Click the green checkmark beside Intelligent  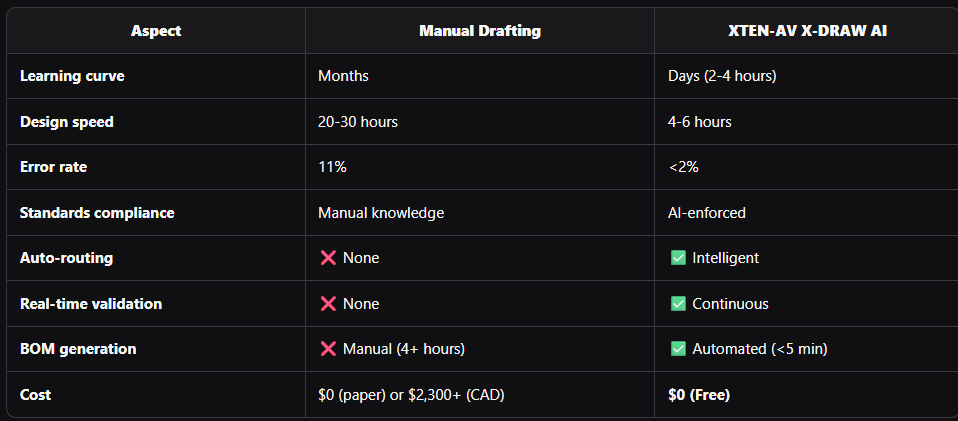click(x=678, y=258)
